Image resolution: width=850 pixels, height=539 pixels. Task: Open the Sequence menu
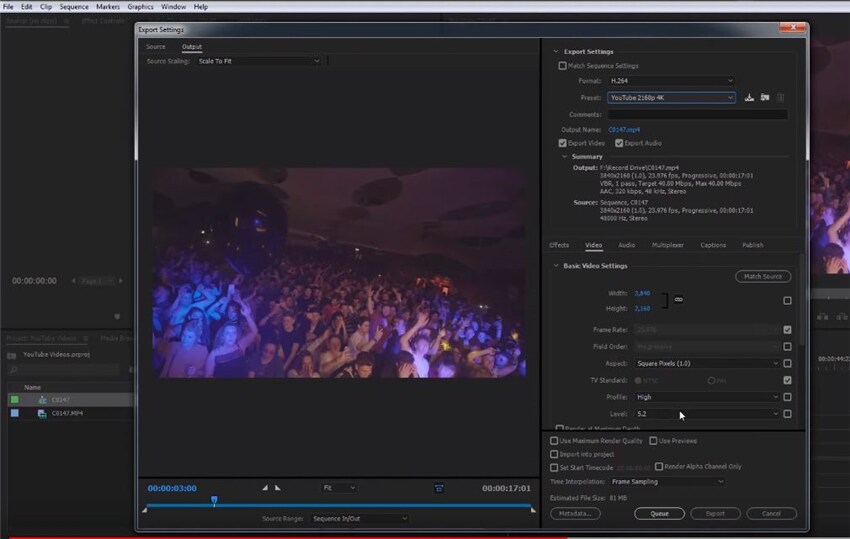coord(74,7)
